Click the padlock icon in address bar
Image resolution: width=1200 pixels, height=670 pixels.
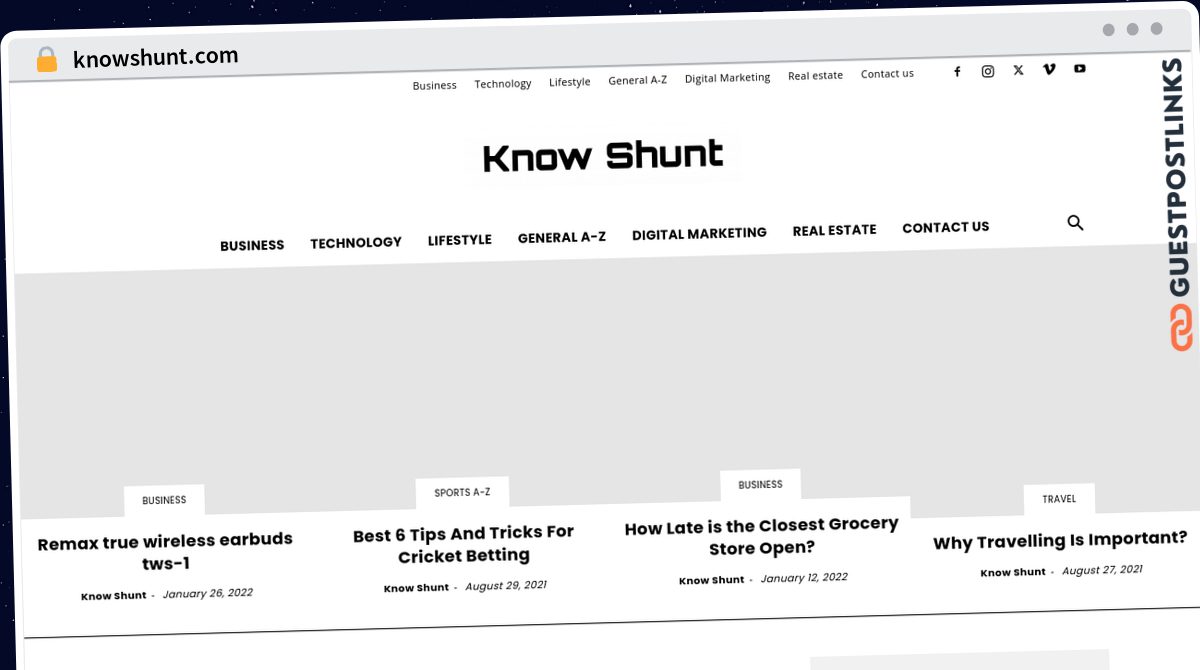point(47,60)
